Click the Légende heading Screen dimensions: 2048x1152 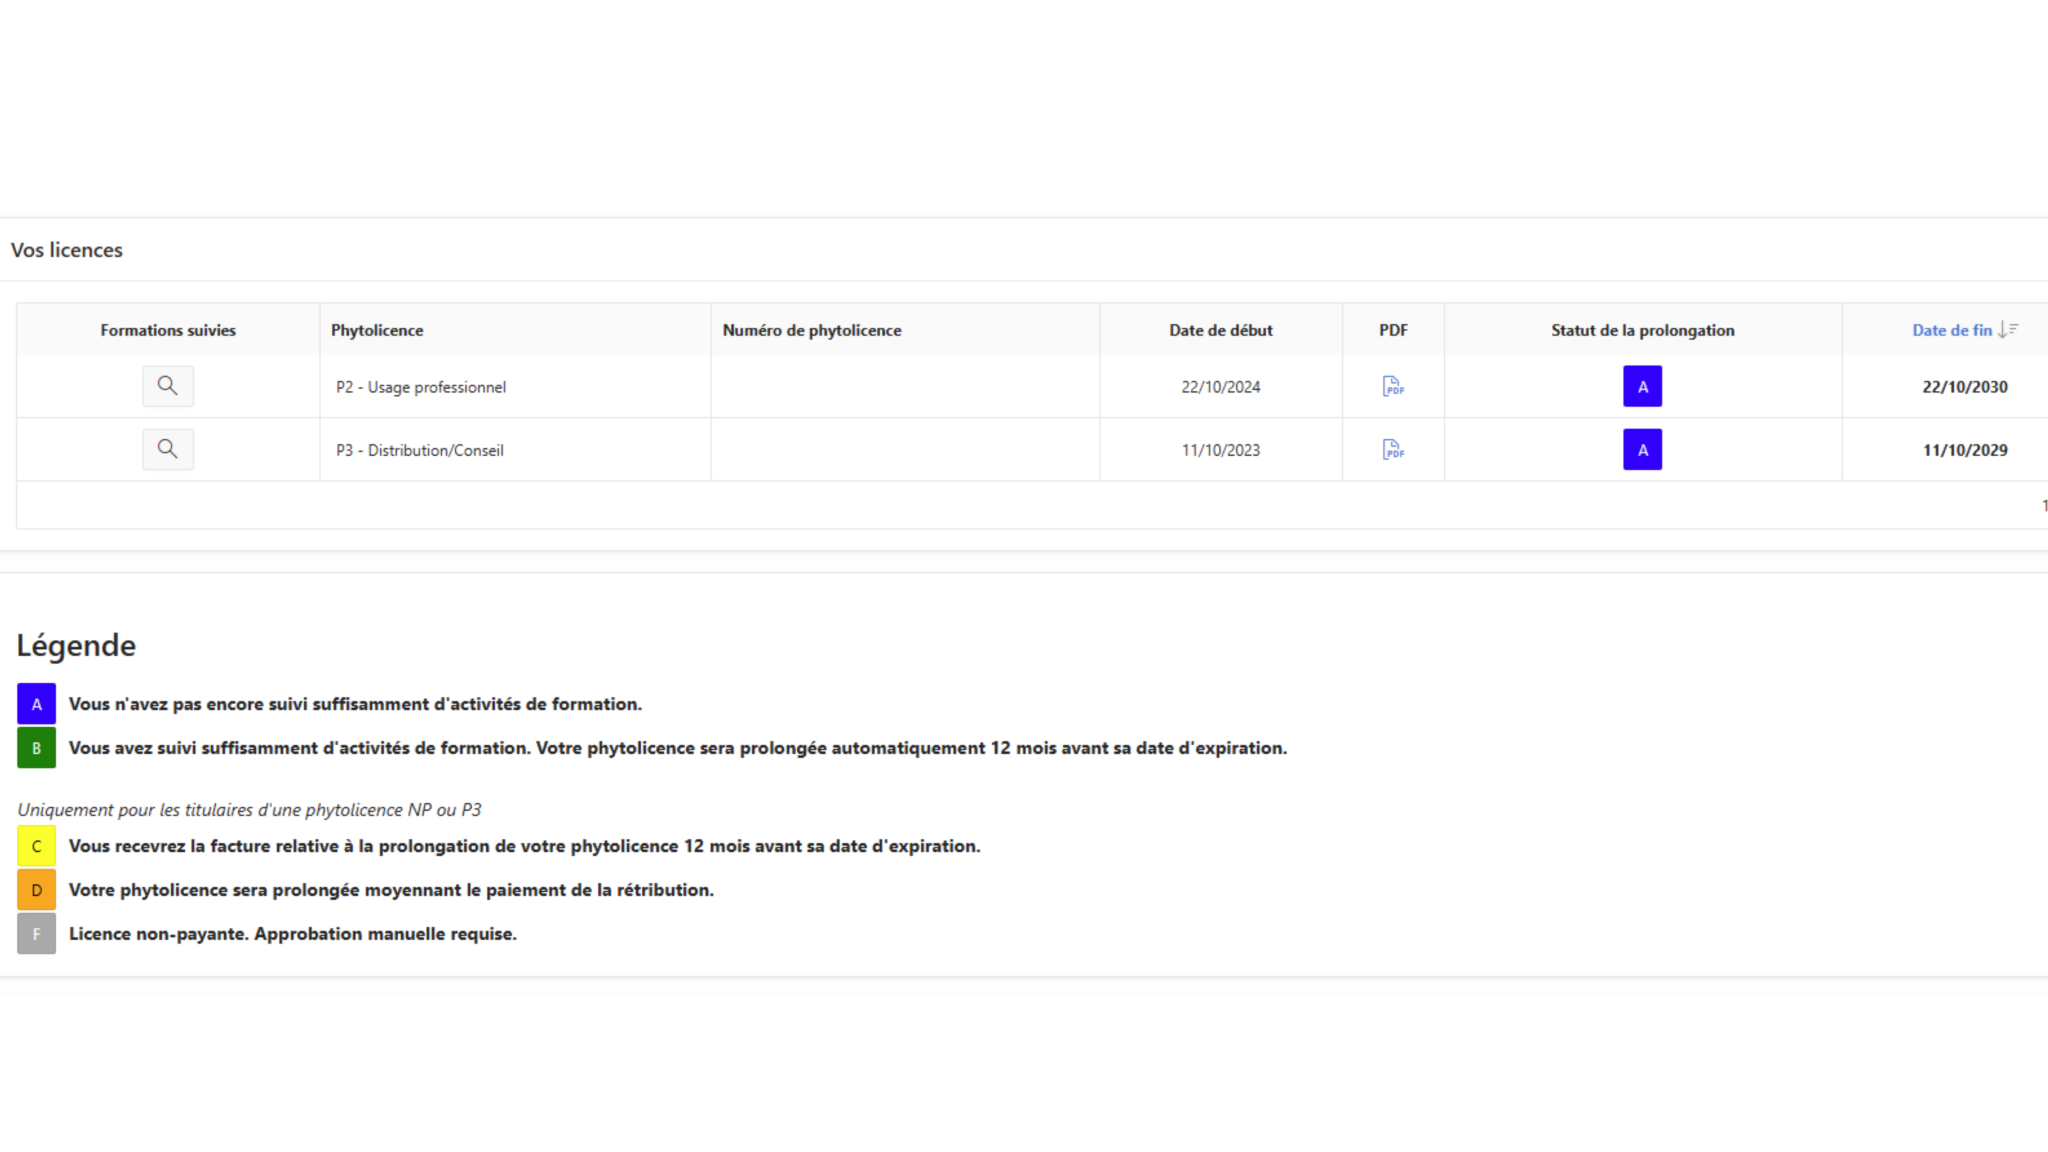point(76,645)
